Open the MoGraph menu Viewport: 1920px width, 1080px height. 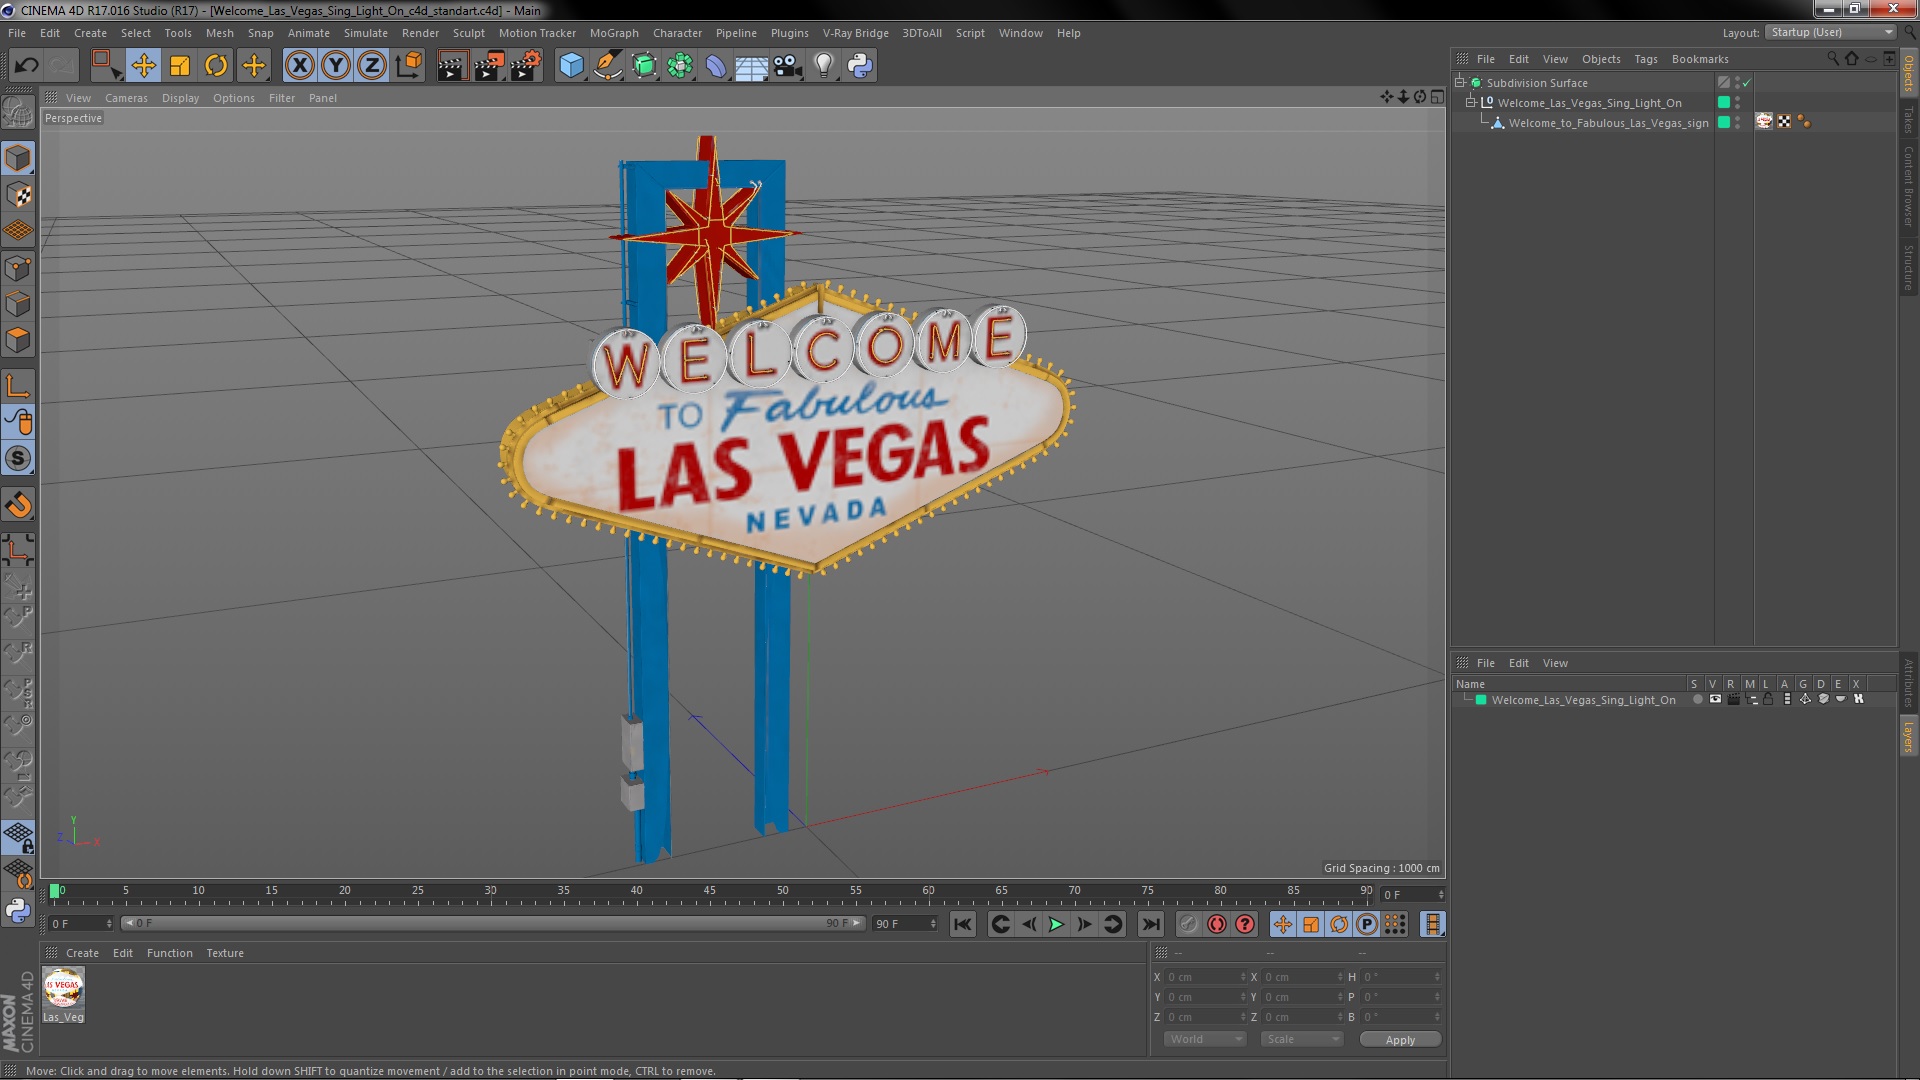point(613,33)
